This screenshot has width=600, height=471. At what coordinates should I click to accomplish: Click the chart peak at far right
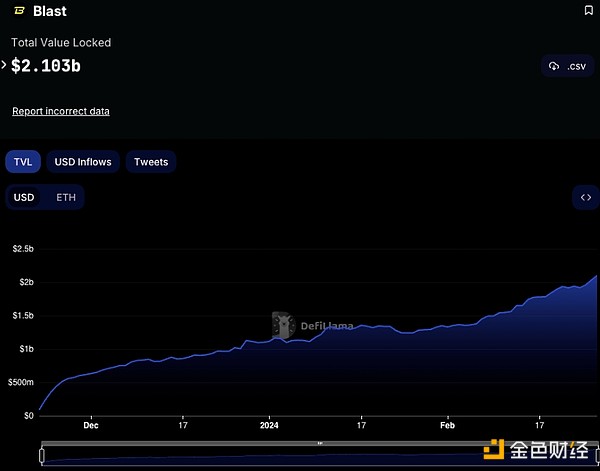pos(596,276)
